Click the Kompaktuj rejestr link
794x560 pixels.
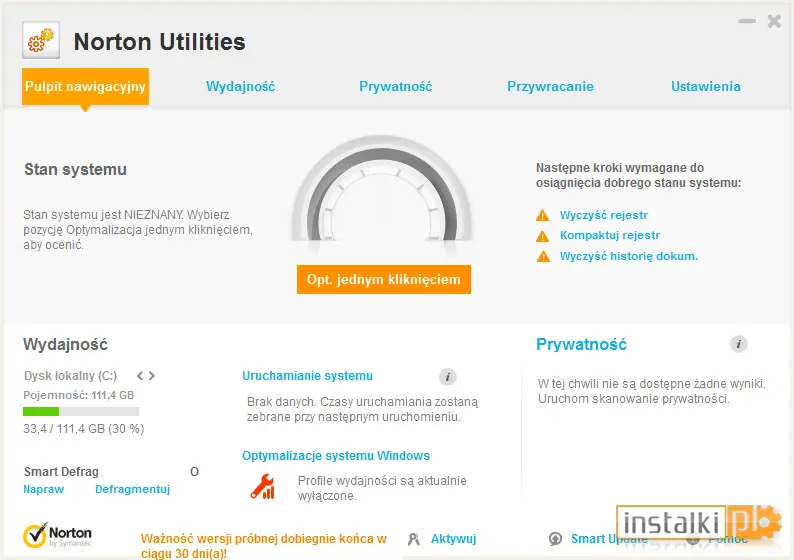[610, 235]
